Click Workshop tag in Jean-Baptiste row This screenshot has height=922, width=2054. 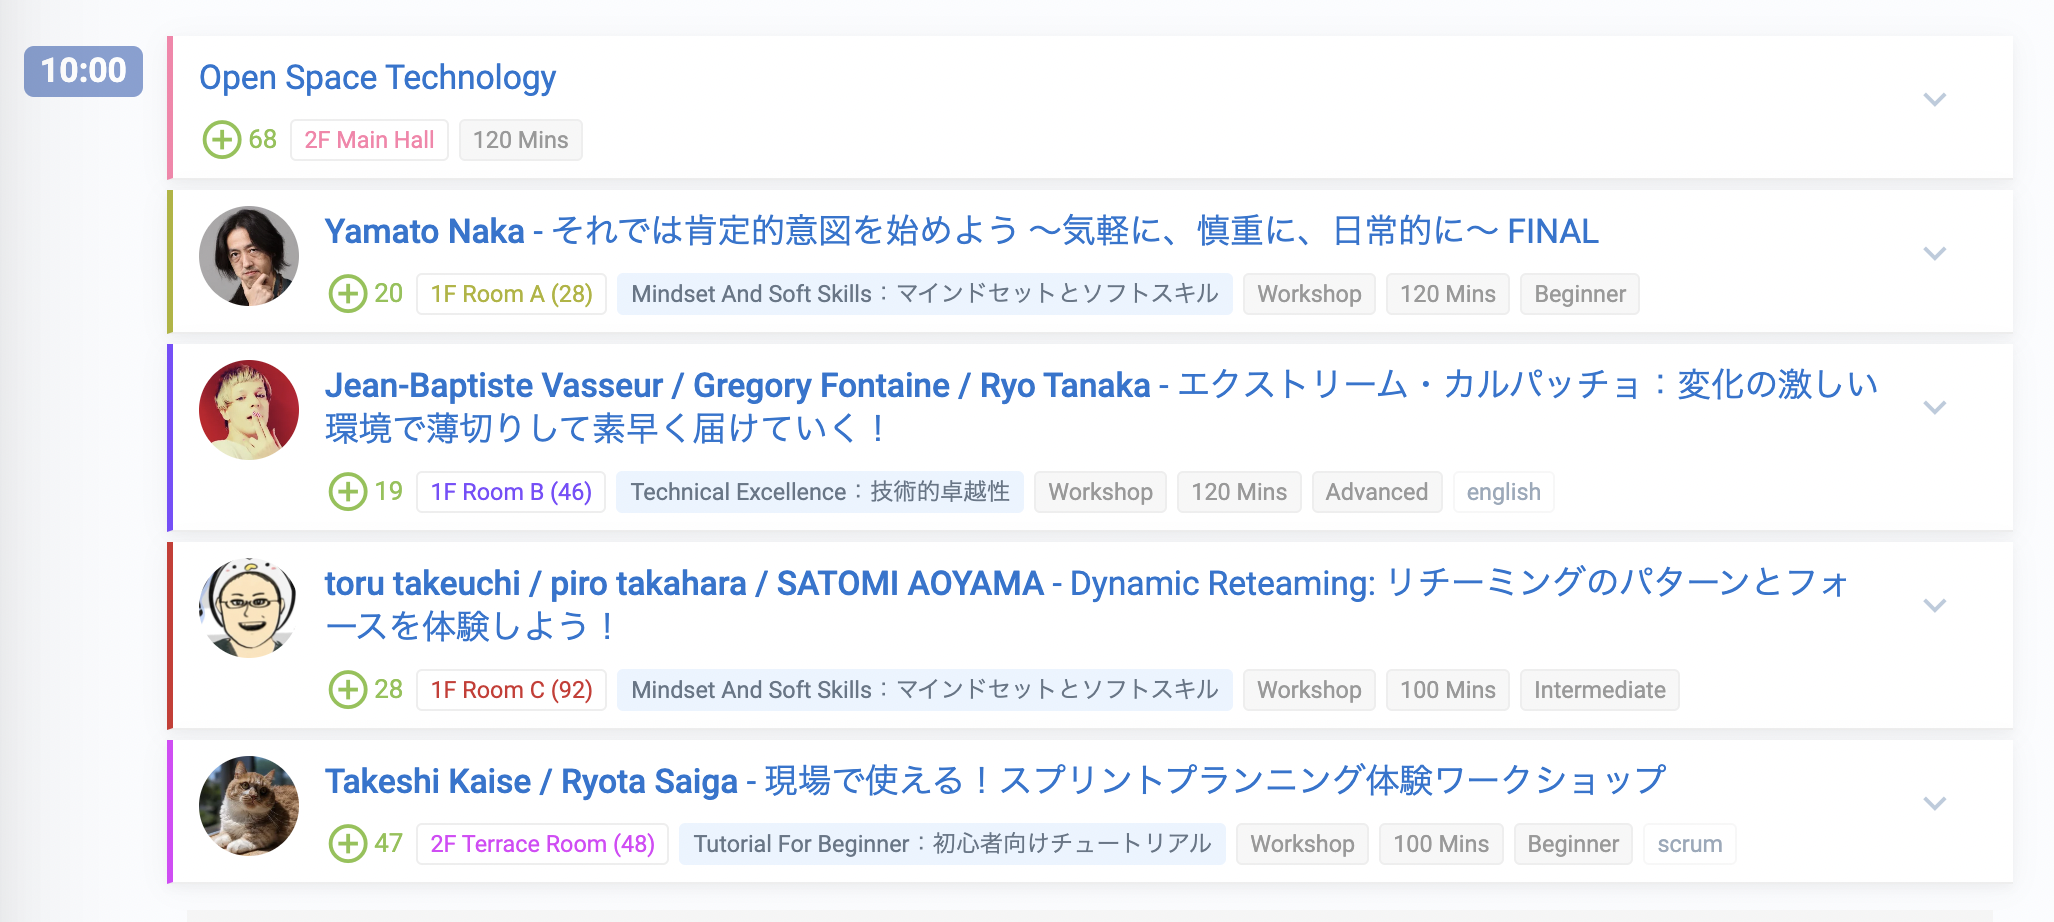1100,492
